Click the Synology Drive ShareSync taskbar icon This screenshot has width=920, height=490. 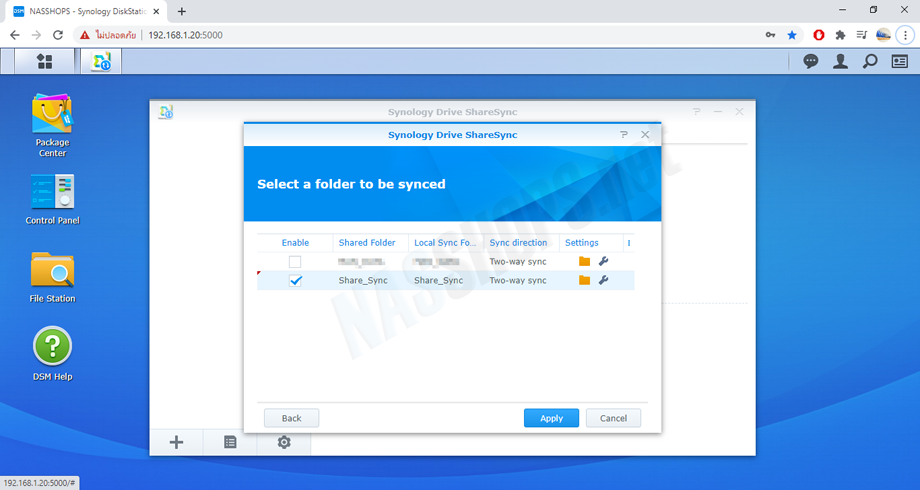[102, 62]
